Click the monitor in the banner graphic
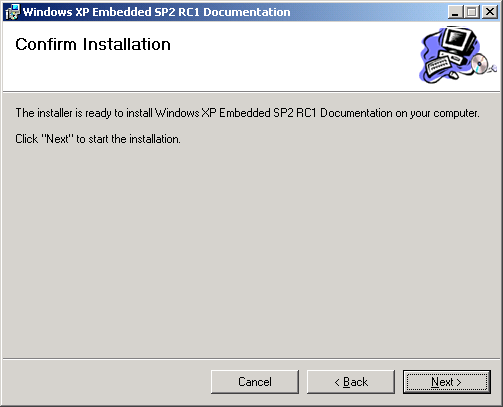Screen dimensions: 503x407 click(458, 42)
